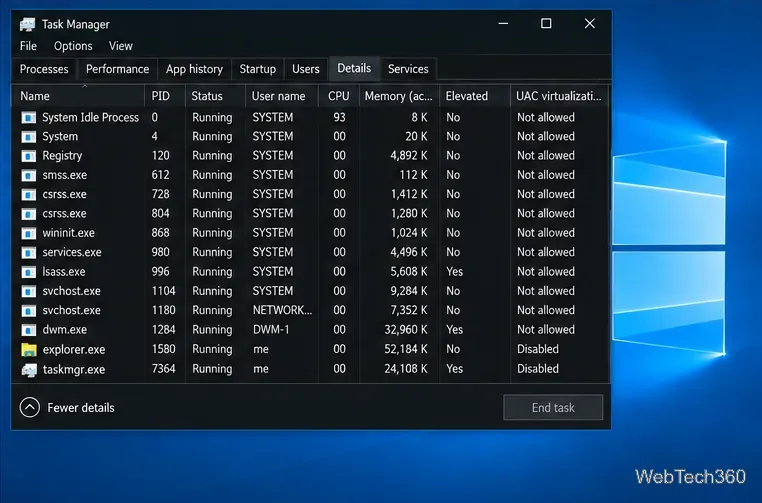Screen dimensions: 762x503
Task: Collapse view with Fewer details arrow
Action: 30,407
